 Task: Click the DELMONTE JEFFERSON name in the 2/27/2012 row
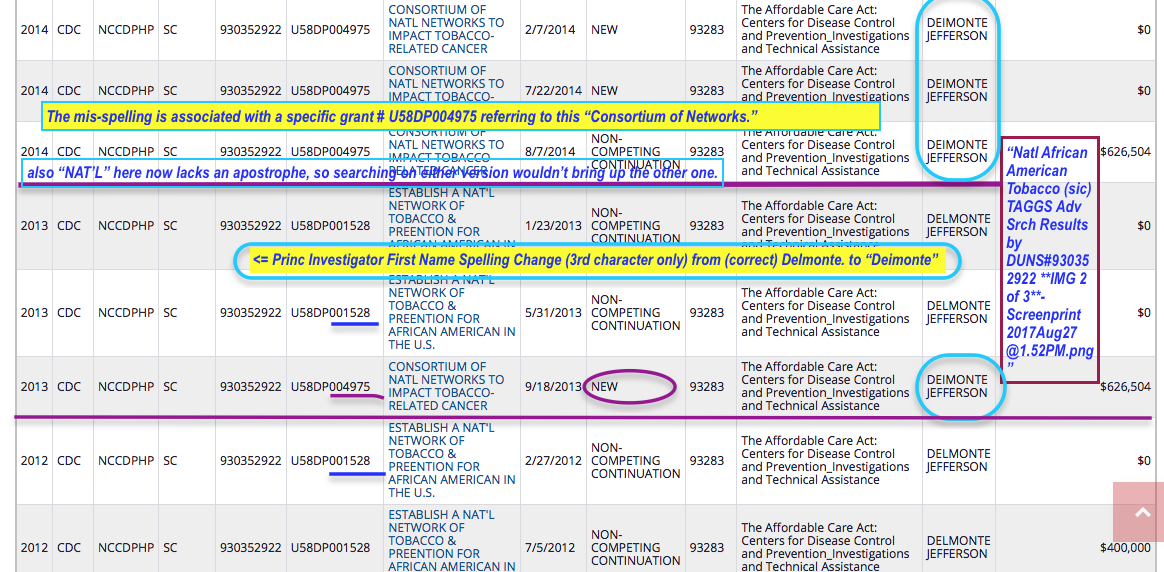pyautogui.click(x=958, y=460)
